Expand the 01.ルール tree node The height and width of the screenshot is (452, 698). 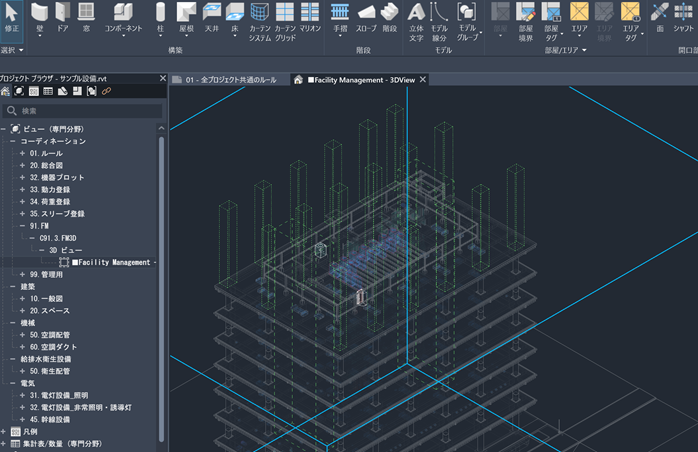pos(21,153)
